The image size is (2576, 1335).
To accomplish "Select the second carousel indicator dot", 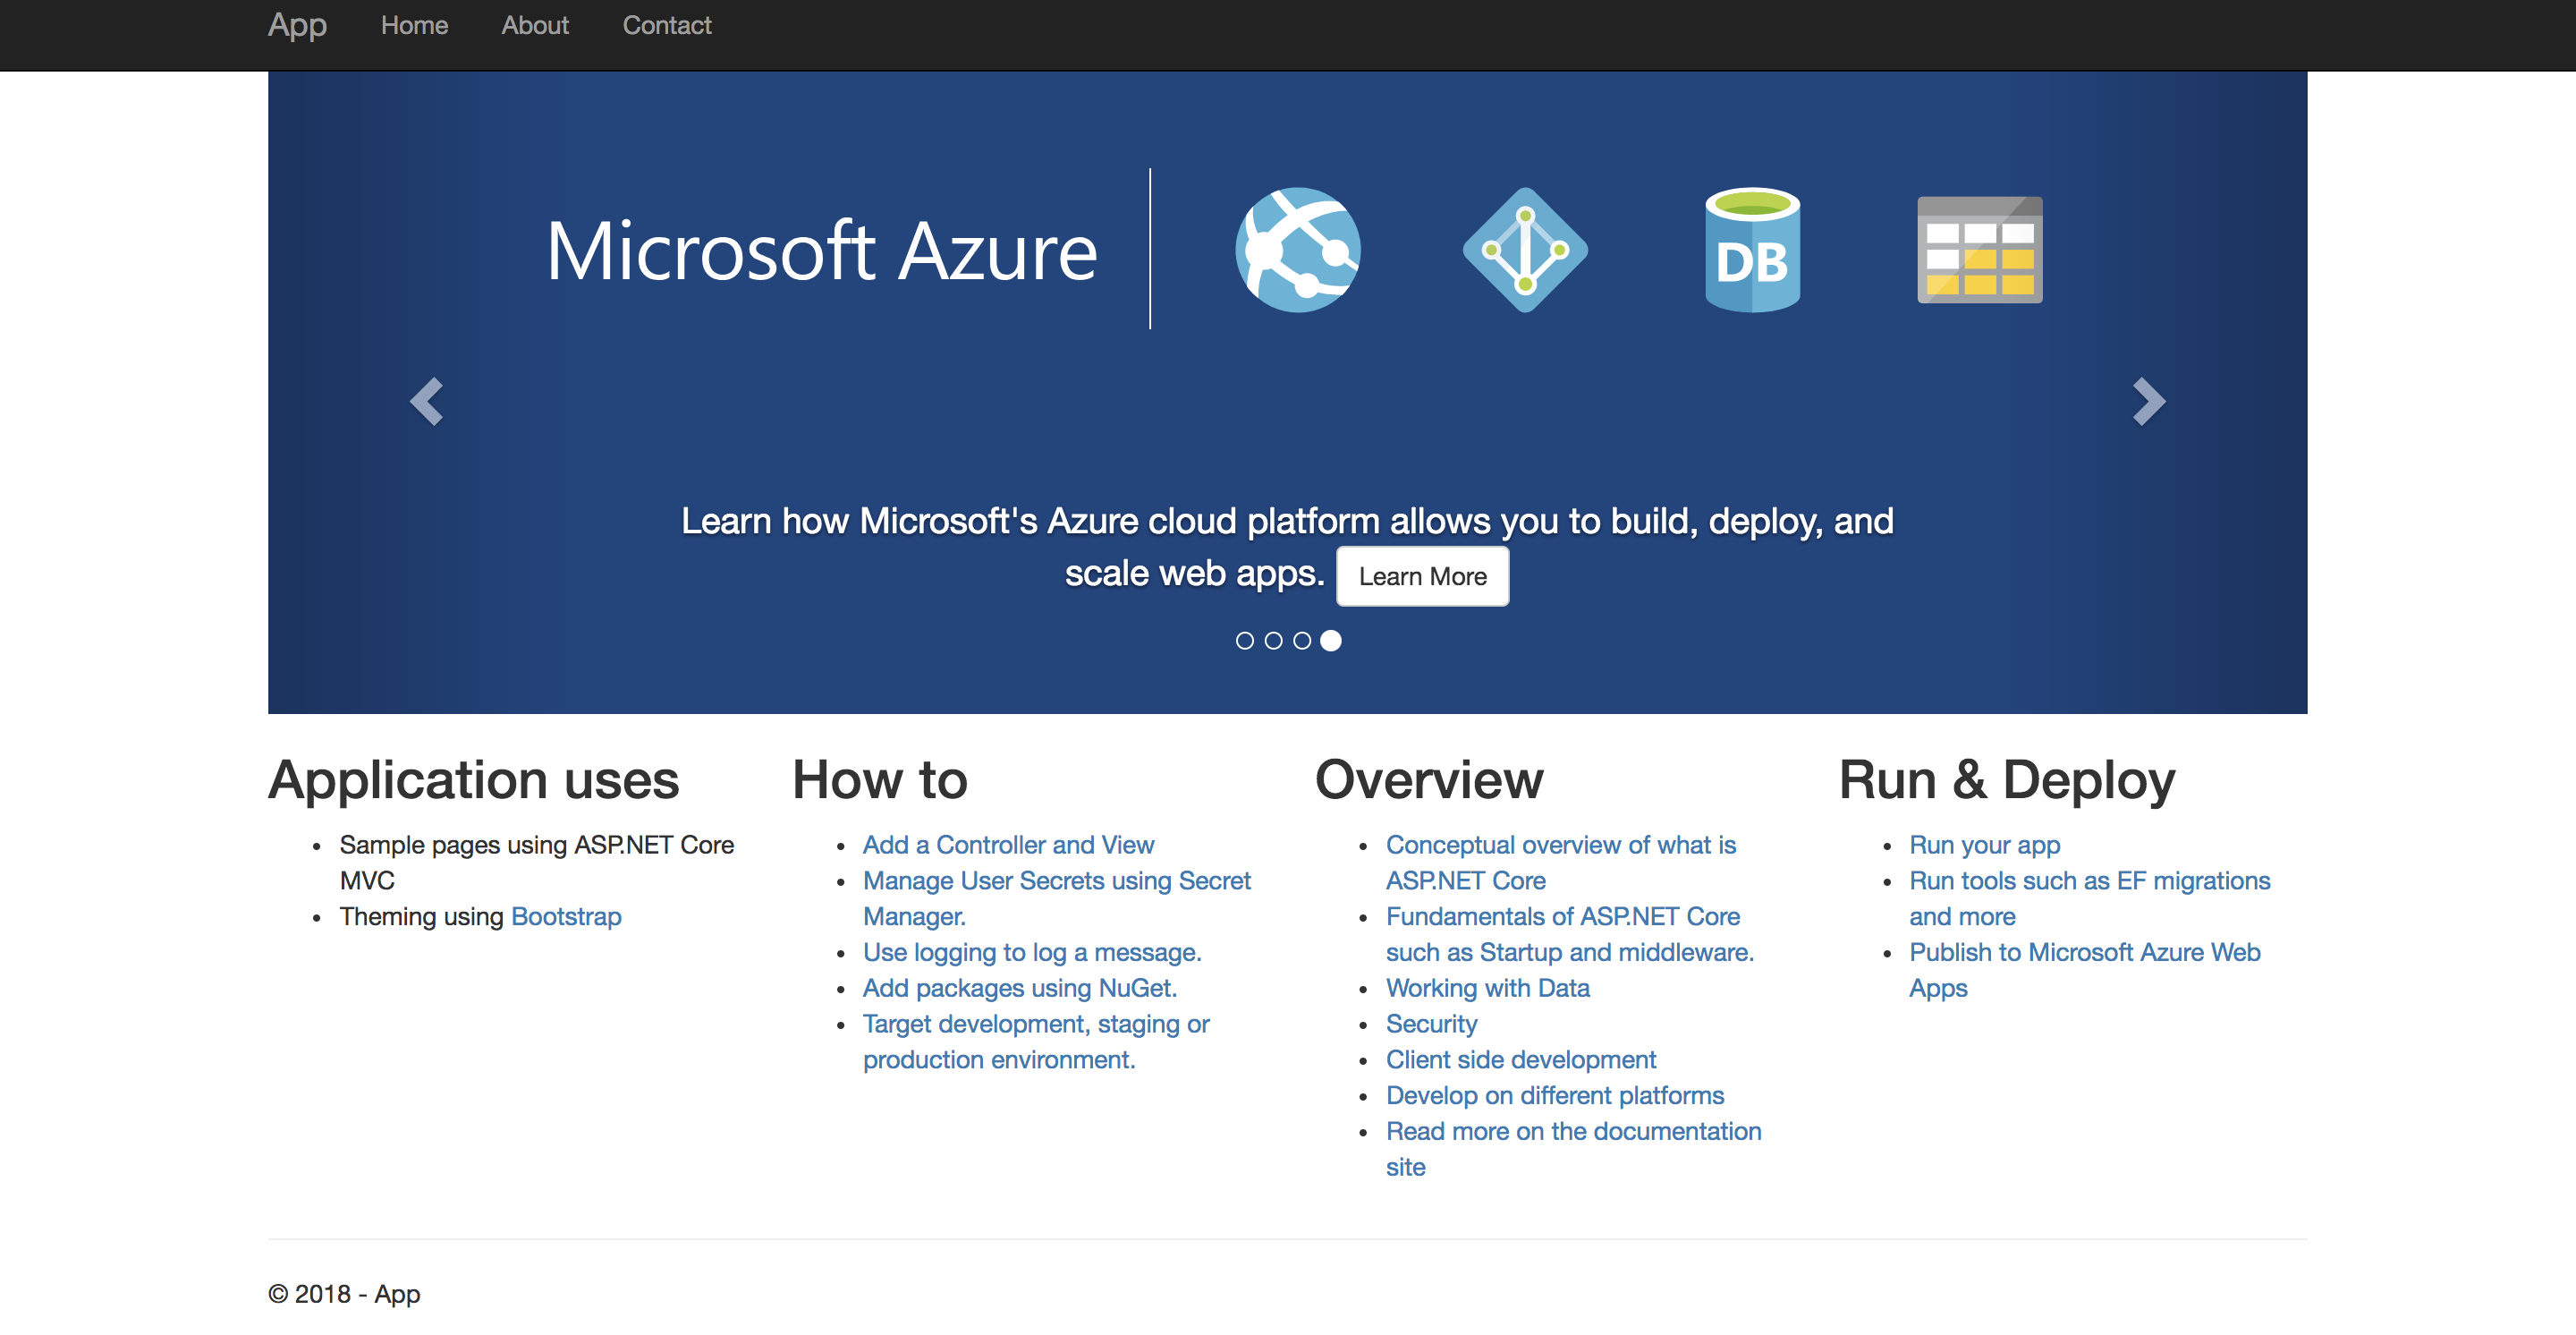I will [x=1273, y=641].
